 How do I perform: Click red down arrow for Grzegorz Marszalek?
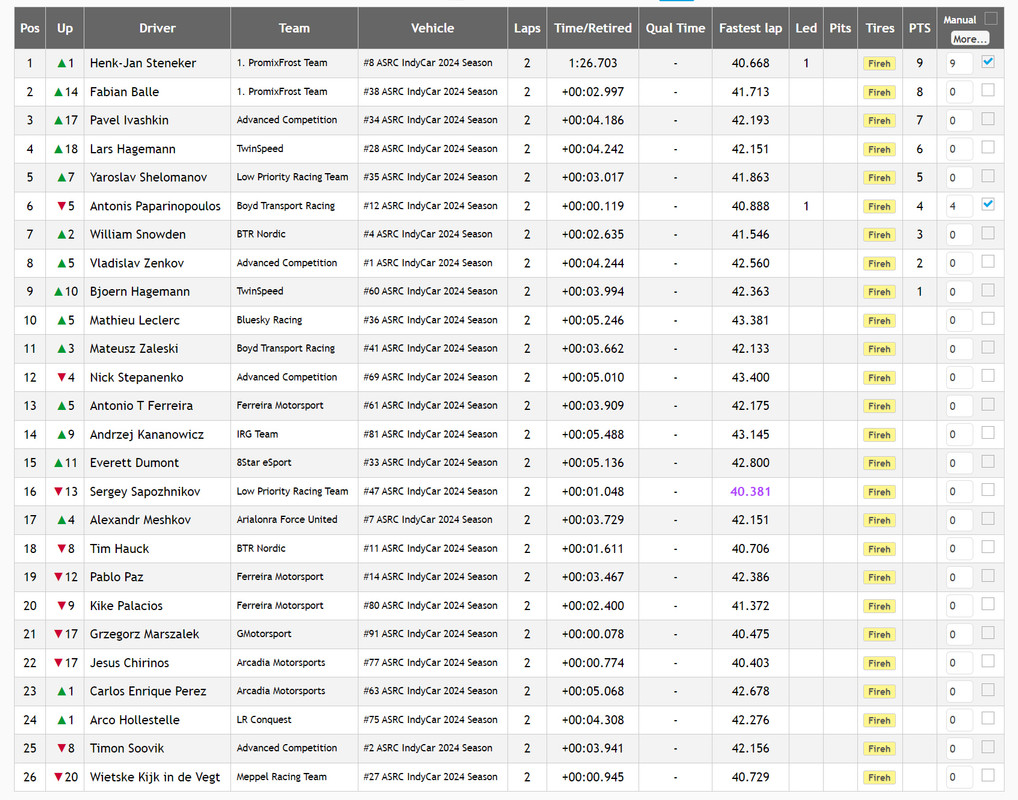[x=58, y=634]
